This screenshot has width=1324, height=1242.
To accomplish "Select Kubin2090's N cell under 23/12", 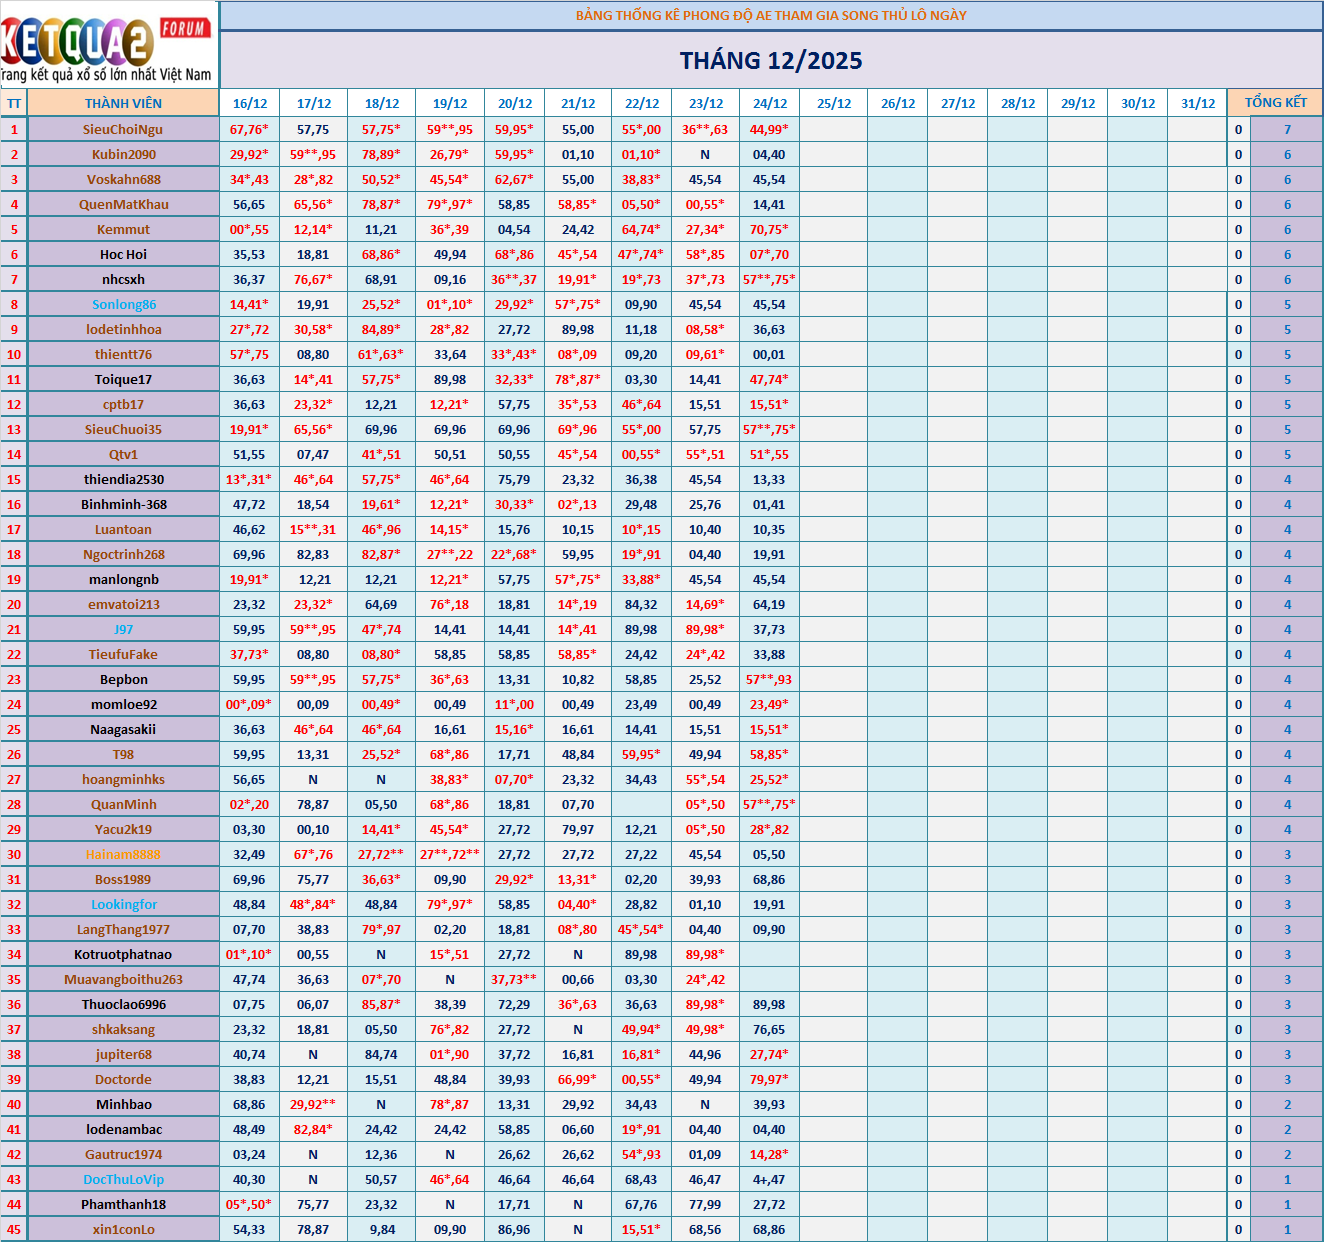I will (705, 154).
